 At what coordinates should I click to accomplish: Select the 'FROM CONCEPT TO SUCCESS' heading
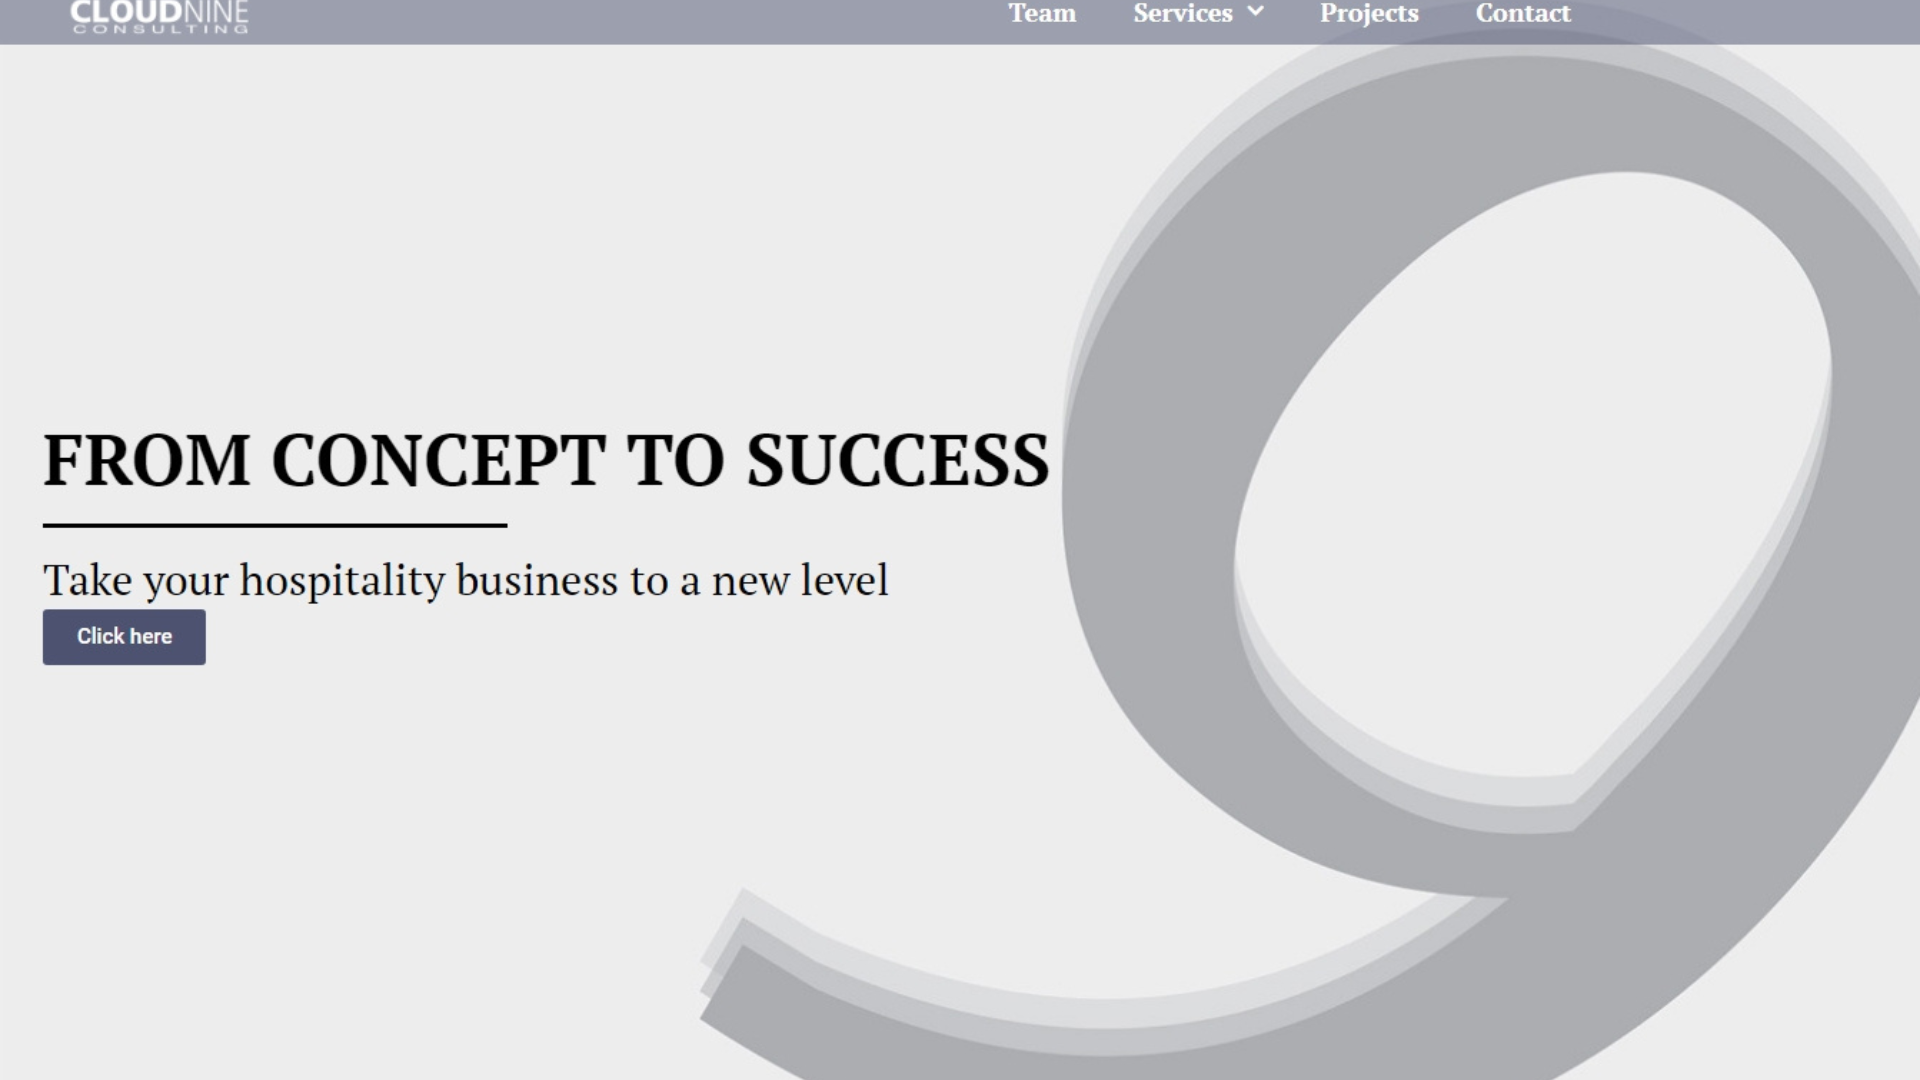[546, 460]
